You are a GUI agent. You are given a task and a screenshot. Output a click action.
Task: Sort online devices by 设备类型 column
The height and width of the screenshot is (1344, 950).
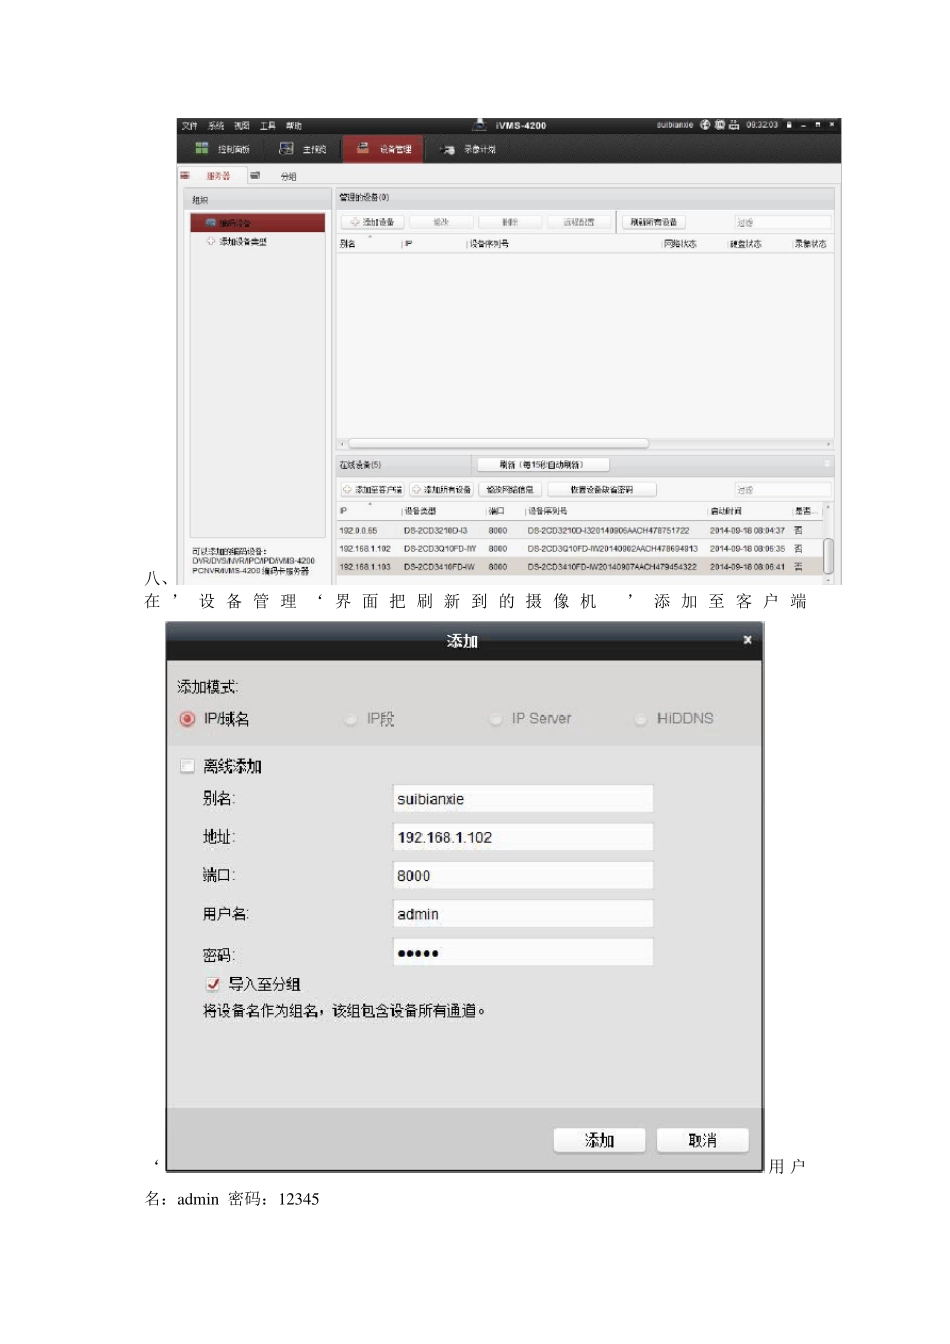coord(420,511)
